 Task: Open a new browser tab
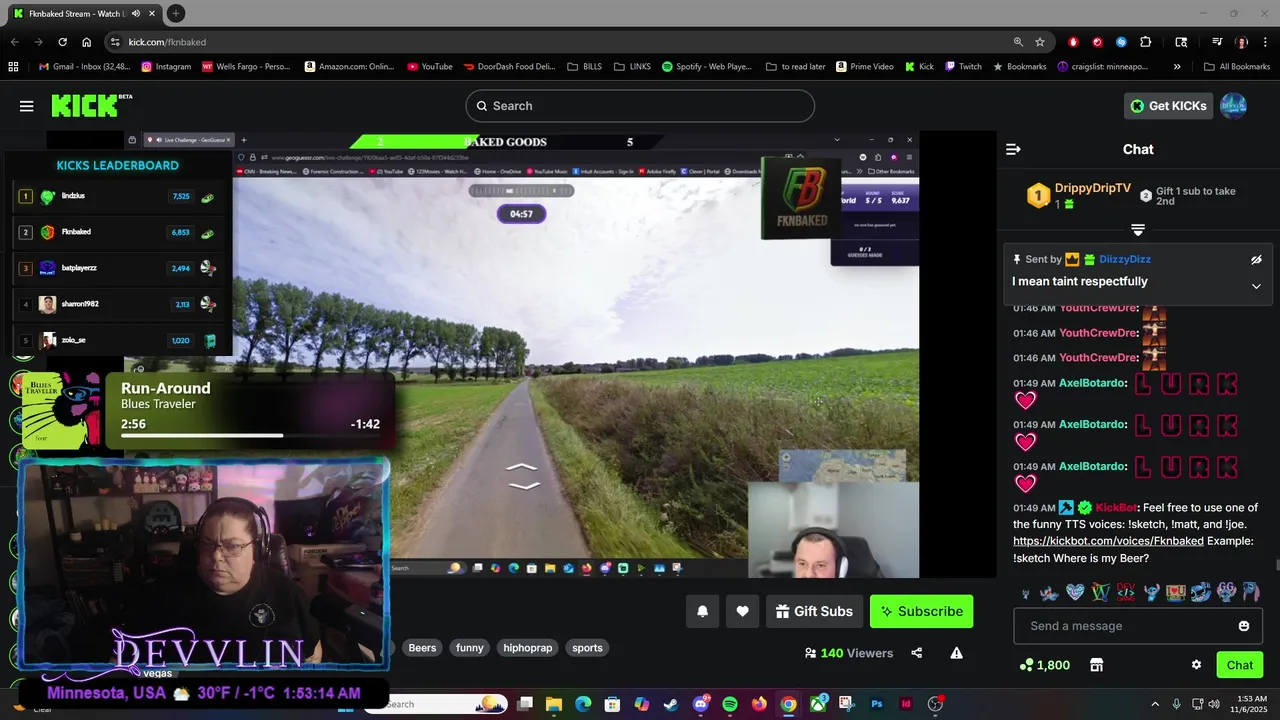point(176,13)
